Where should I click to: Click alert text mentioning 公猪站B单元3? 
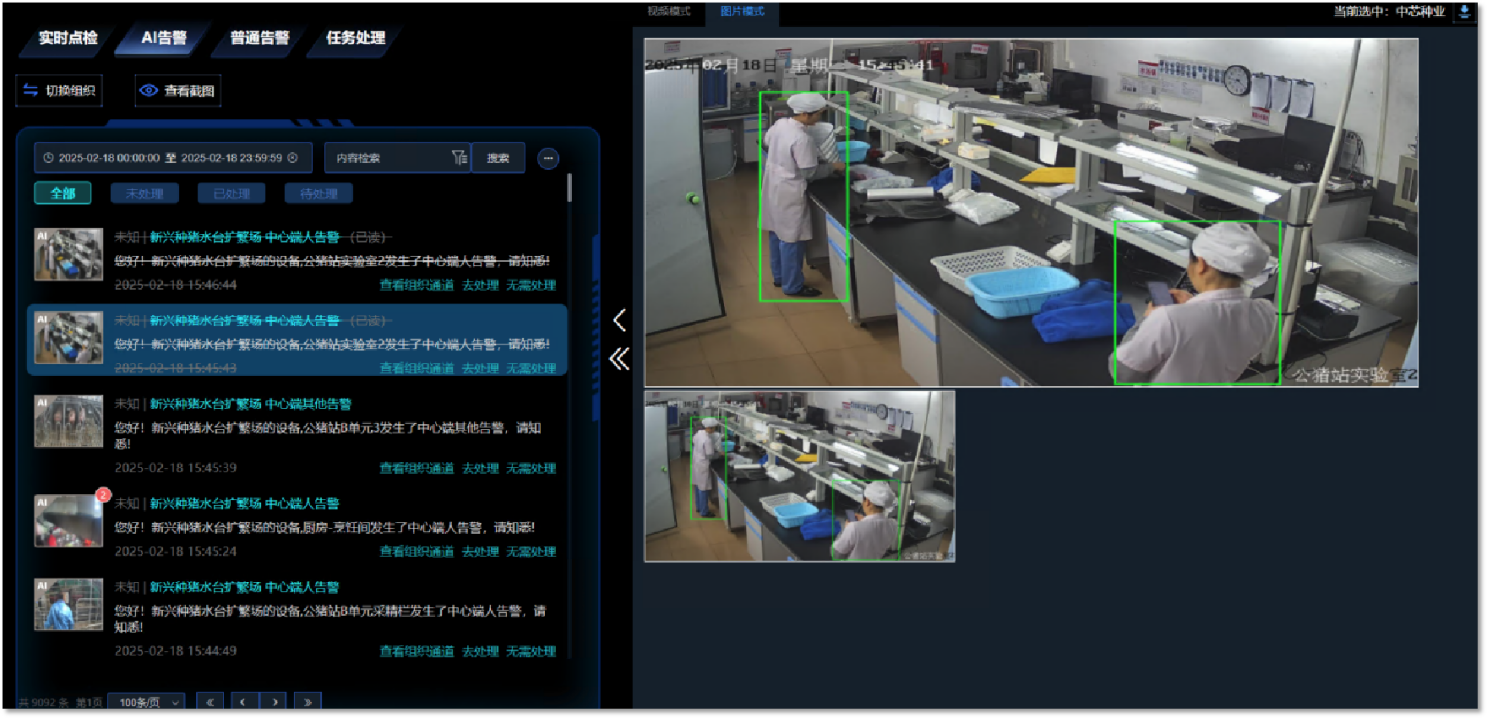tap(328, 435)
